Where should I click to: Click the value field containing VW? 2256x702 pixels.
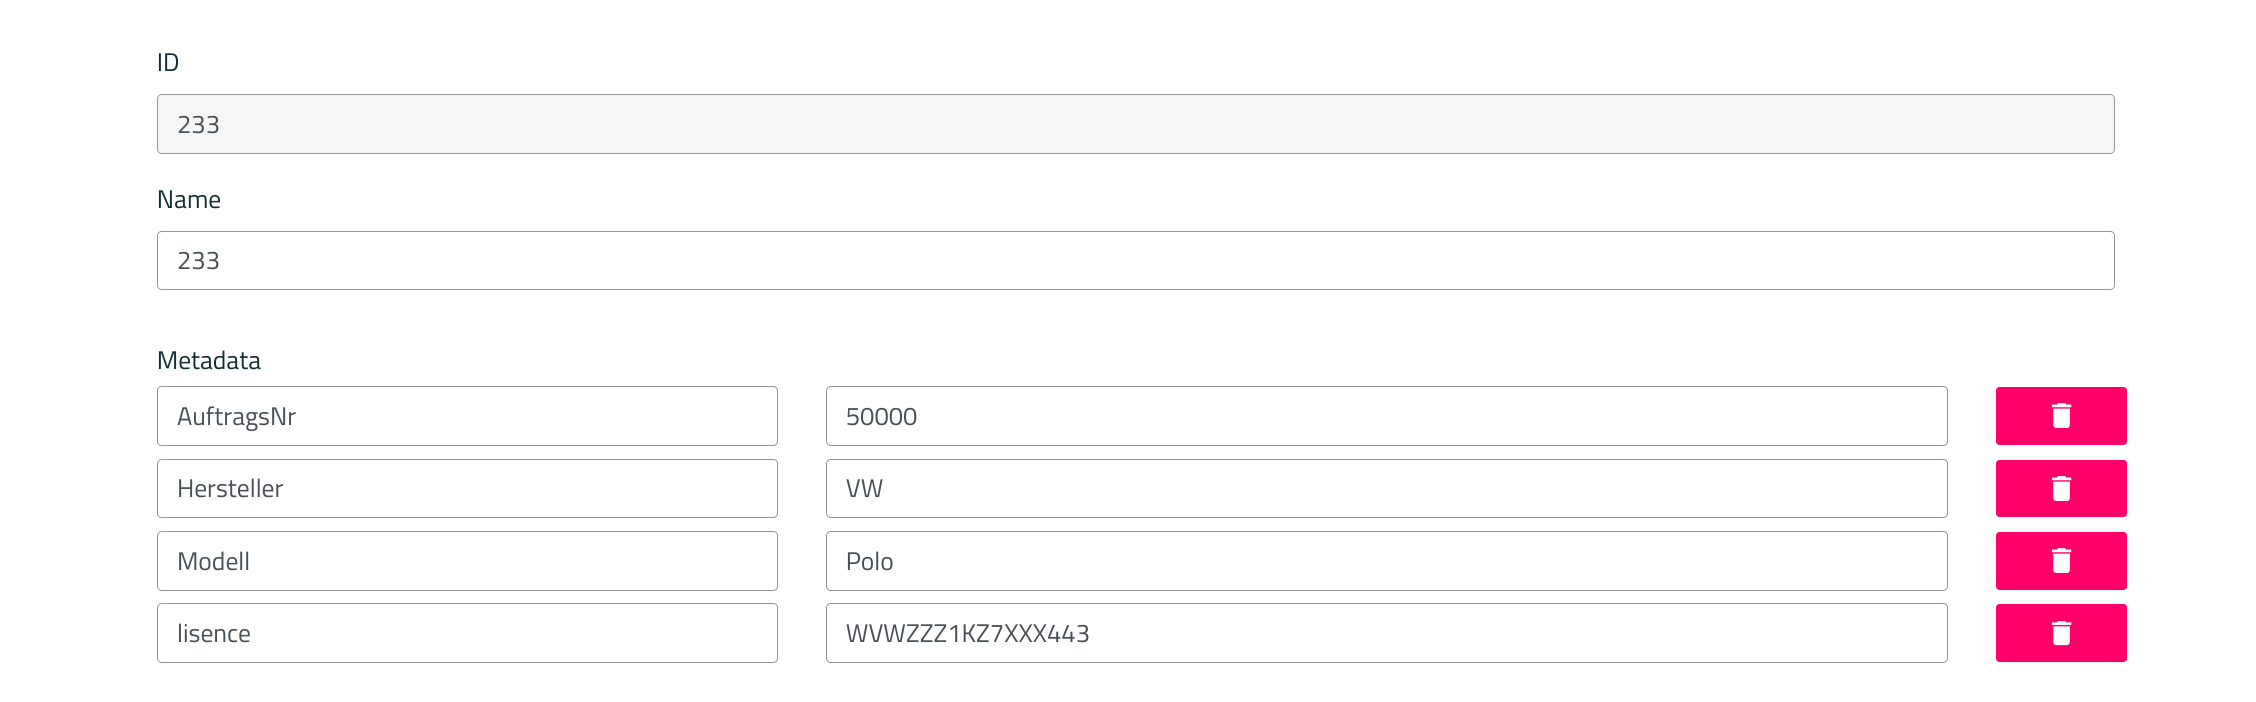(x=1386, y=488)
